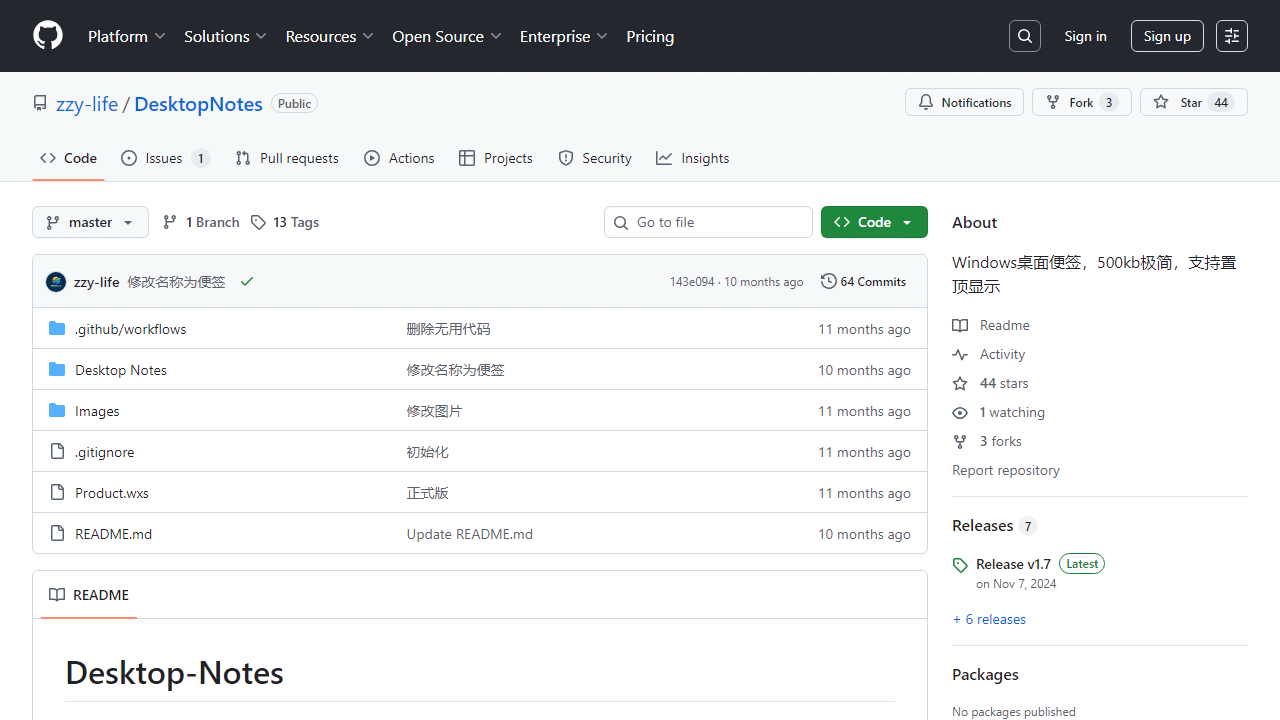Click the book icon next to Readme

[960, 326]
